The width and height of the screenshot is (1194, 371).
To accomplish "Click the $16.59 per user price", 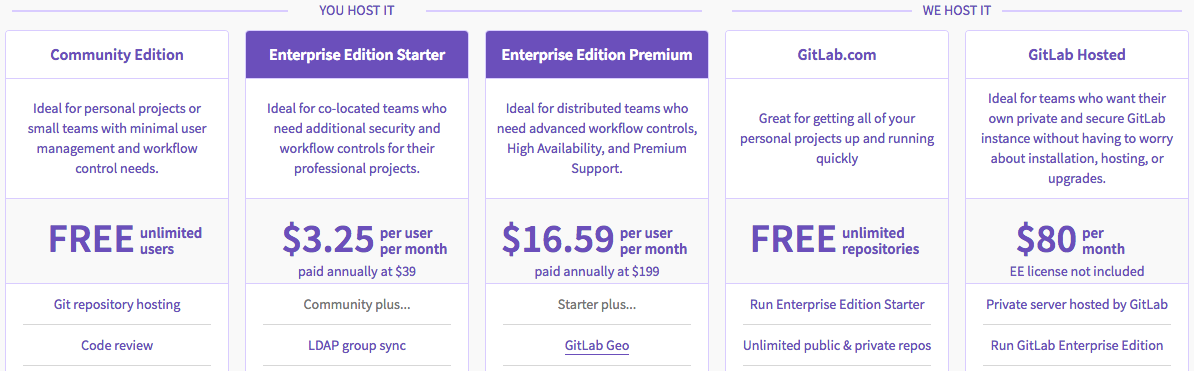I will [x=595, y=239].
